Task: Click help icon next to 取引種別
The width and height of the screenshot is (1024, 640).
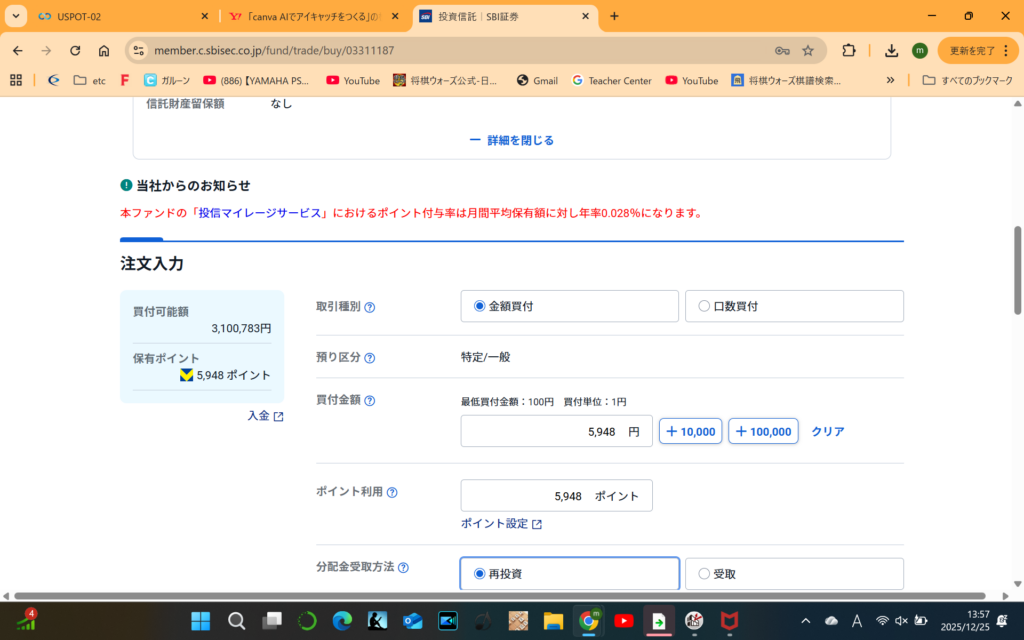Action: [370, 307]
